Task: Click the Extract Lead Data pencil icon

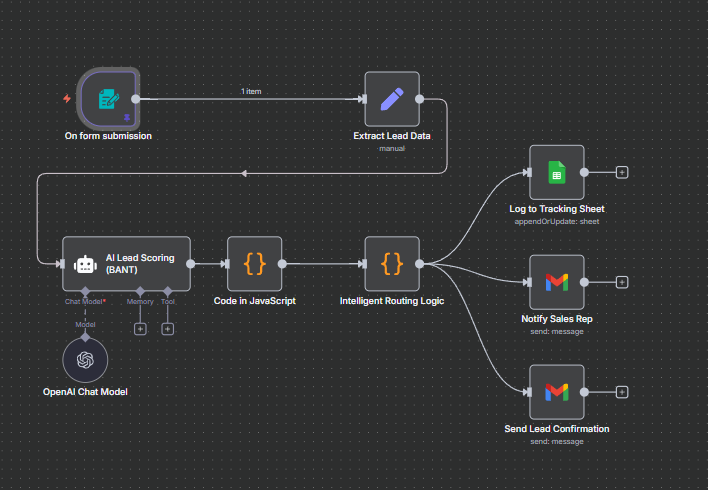Action: tap(392, 98)
